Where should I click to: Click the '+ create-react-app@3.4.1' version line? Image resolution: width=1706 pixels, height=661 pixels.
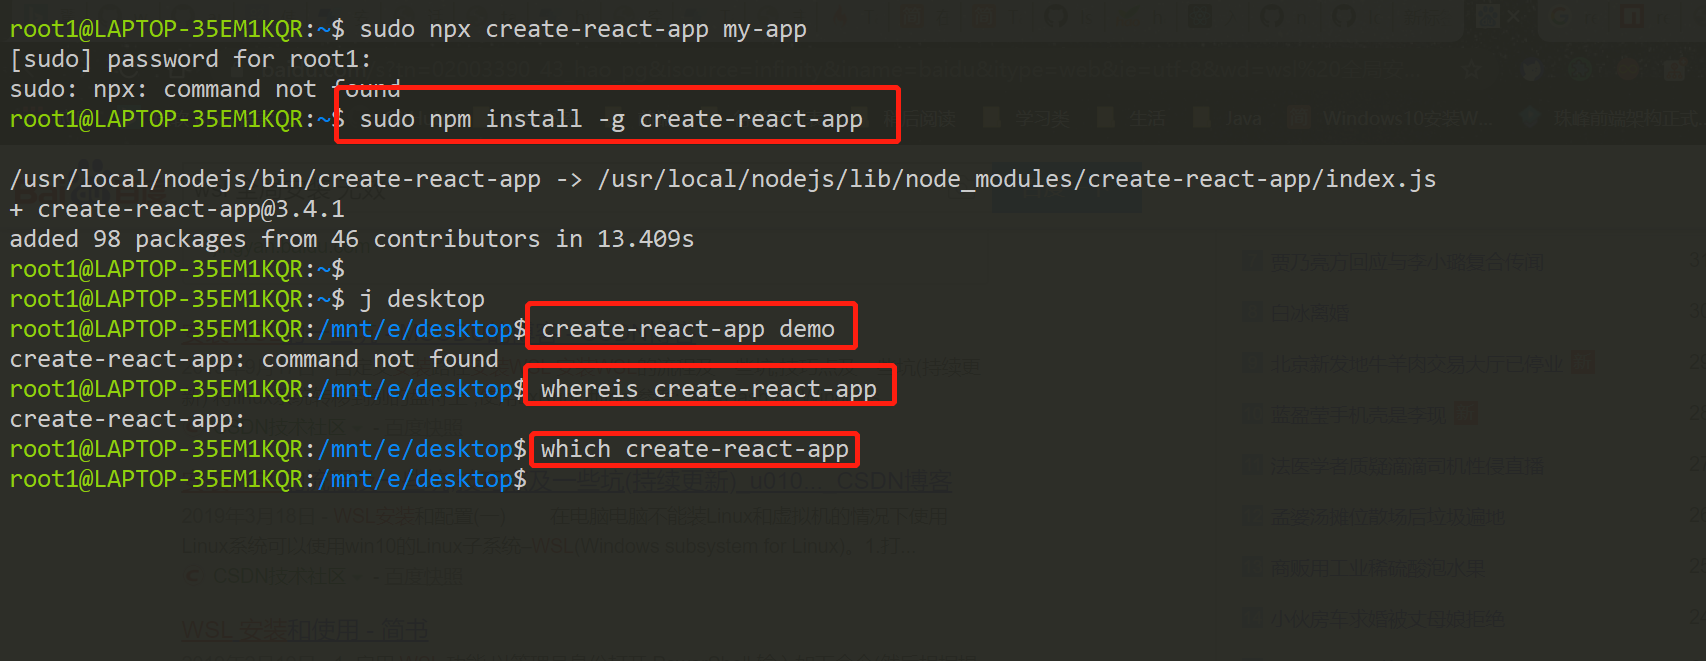(x=177, y=209)
